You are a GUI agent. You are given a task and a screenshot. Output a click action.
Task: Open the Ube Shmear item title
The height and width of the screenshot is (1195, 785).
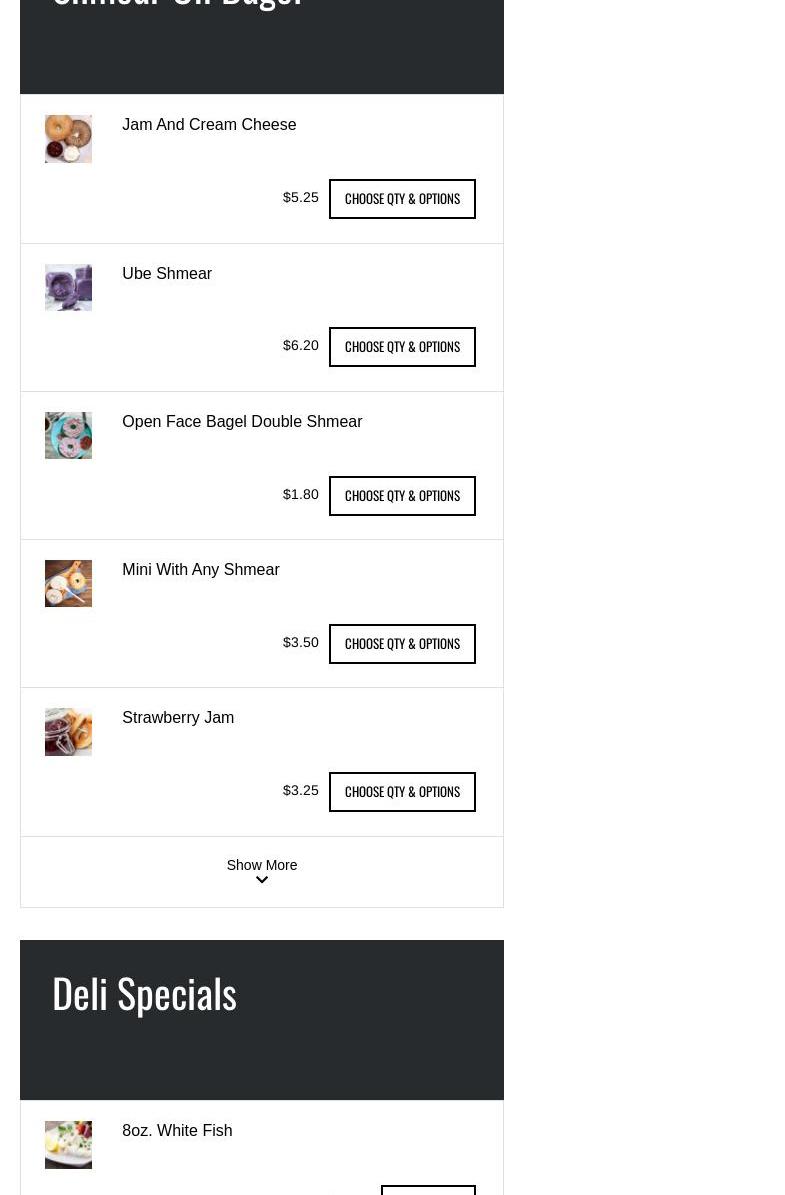pos(167,274)
